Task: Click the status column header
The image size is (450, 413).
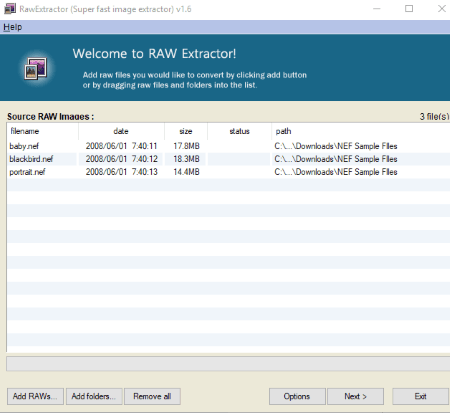Action: 239,131
